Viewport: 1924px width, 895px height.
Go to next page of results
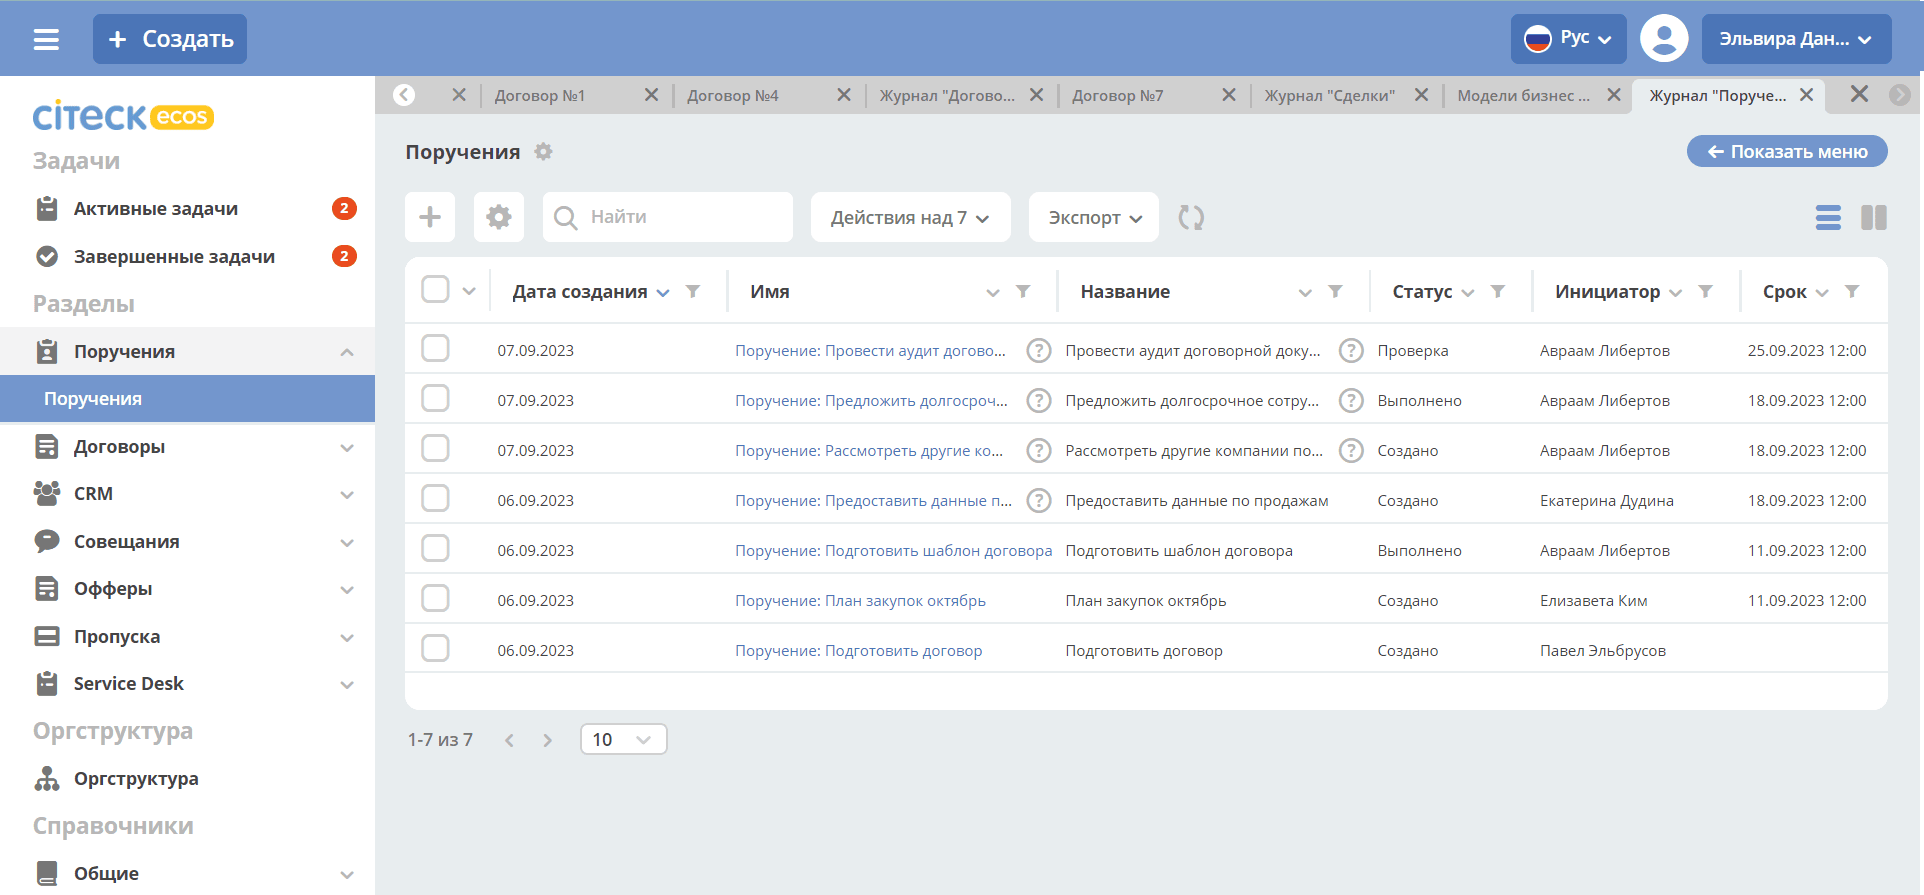click(x=547, y=740)
